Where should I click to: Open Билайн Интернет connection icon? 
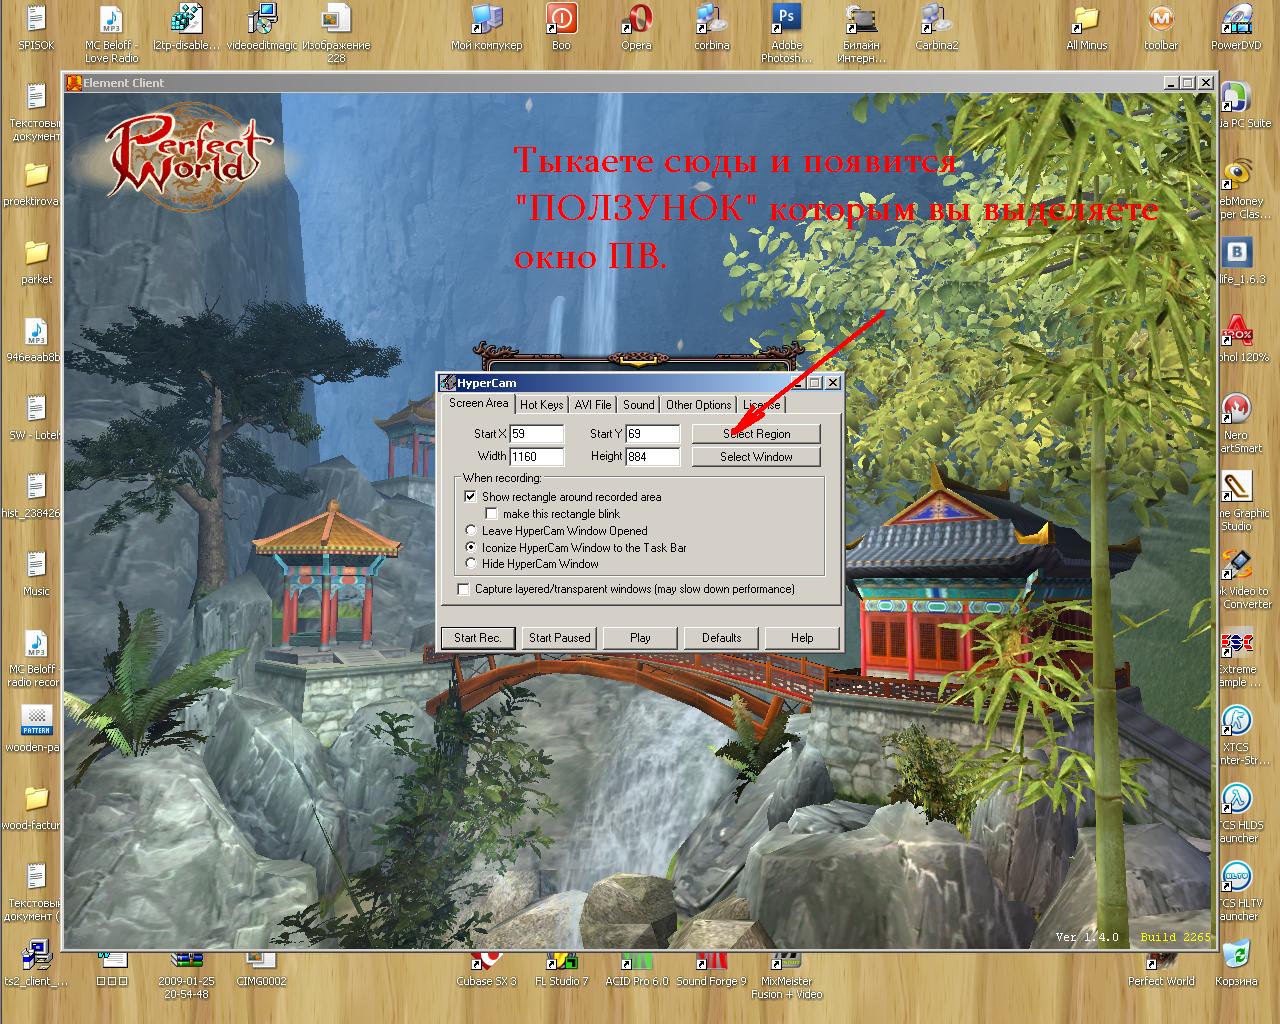[861, 34]
